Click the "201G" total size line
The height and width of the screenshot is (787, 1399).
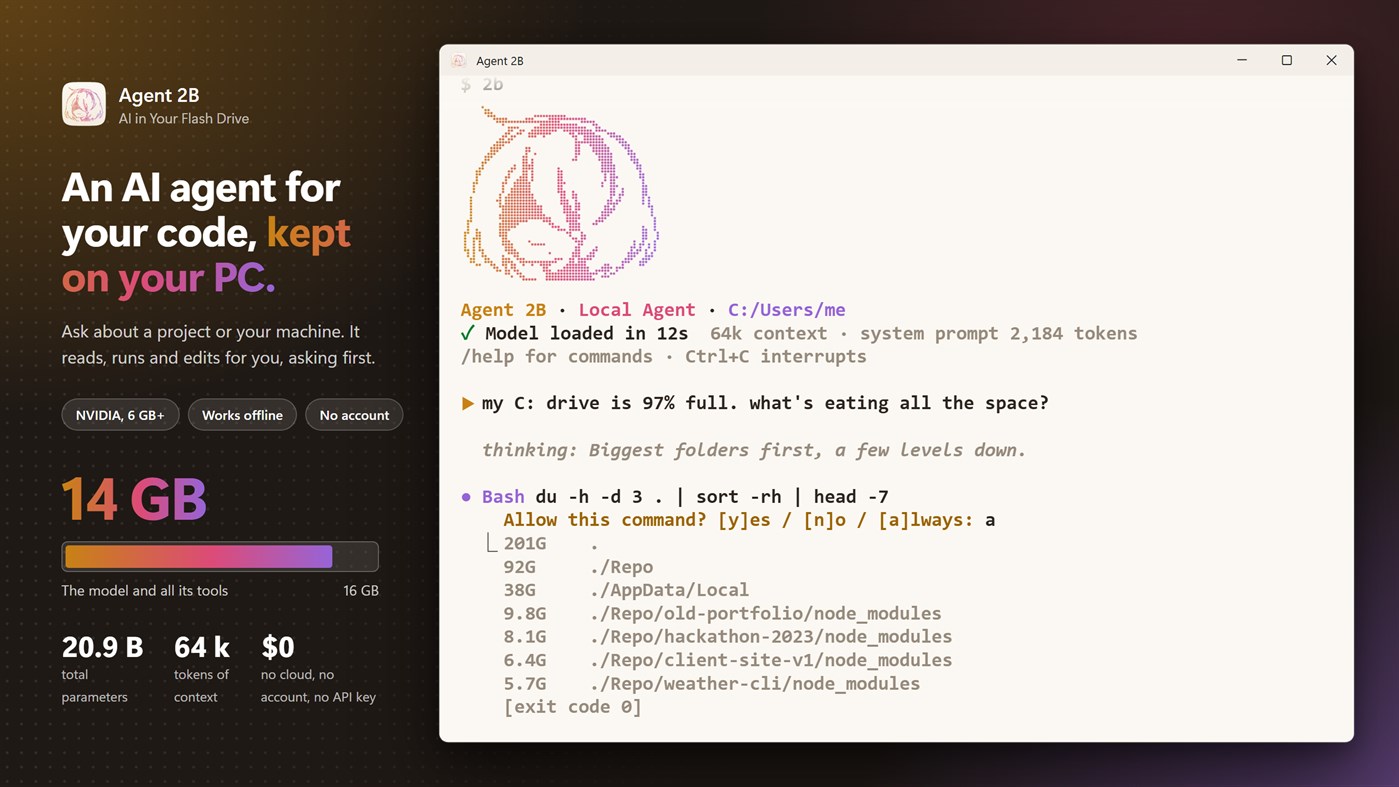pyautogui.click(x=550, y=544)
